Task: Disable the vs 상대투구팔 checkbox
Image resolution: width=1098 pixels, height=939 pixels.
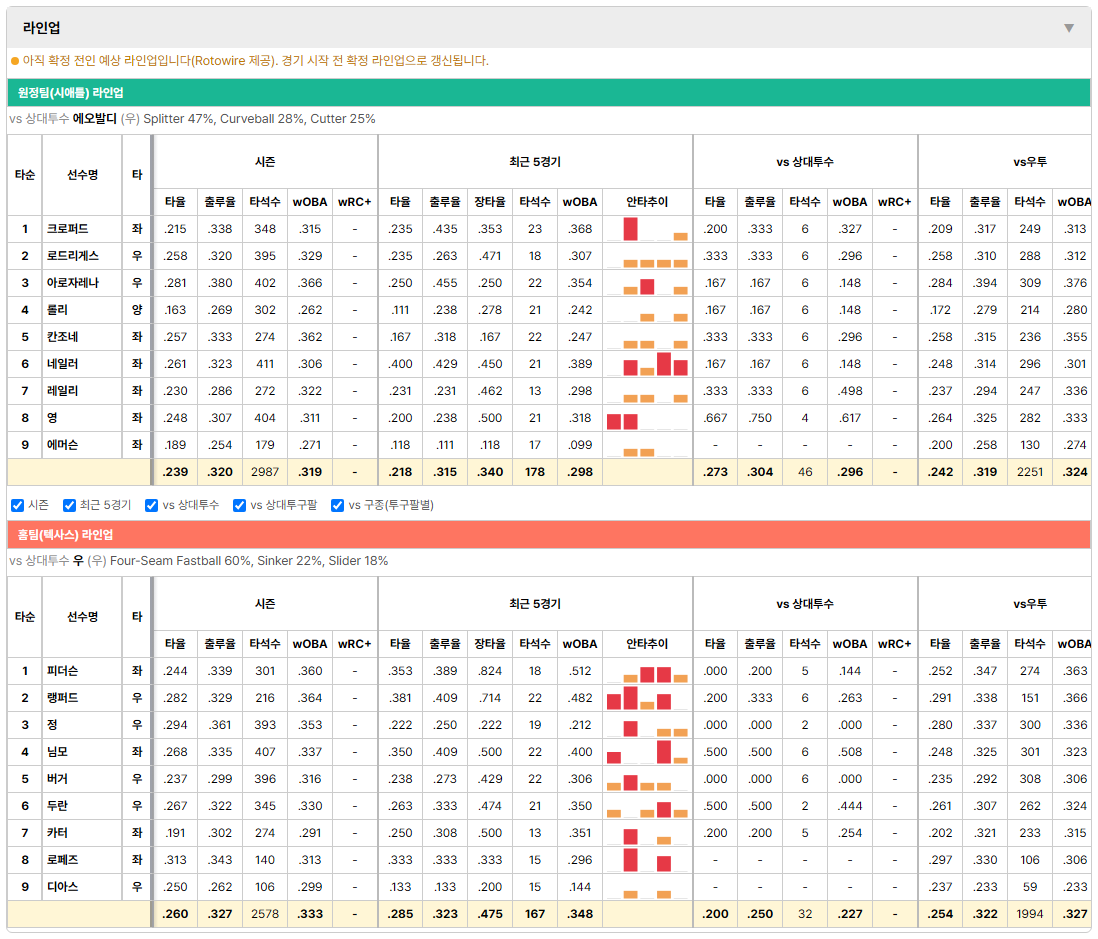Action: point(239,506)
